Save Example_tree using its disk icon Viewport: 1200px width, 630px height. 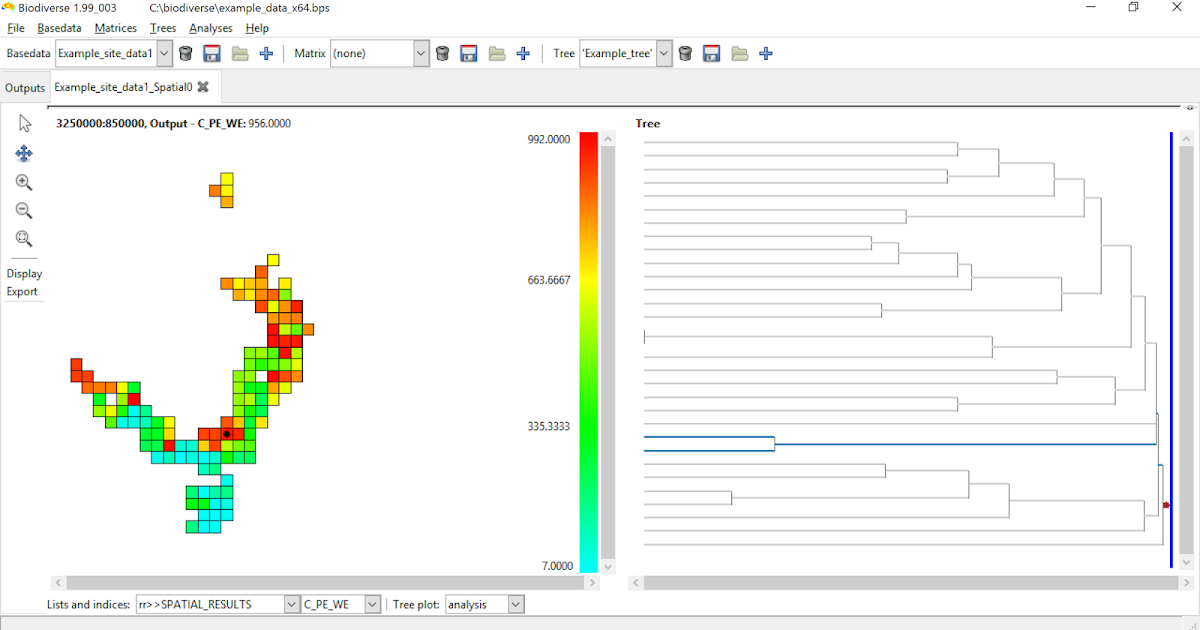(x=711, y=53)
